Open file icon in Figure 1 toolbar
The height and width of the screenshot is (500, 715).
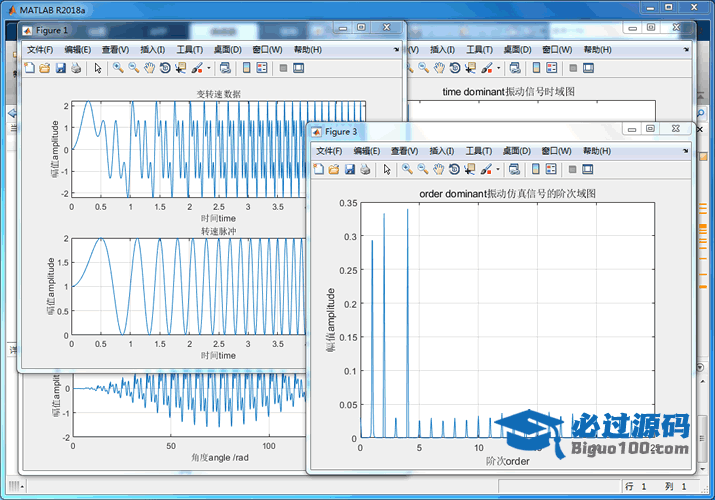45,68
